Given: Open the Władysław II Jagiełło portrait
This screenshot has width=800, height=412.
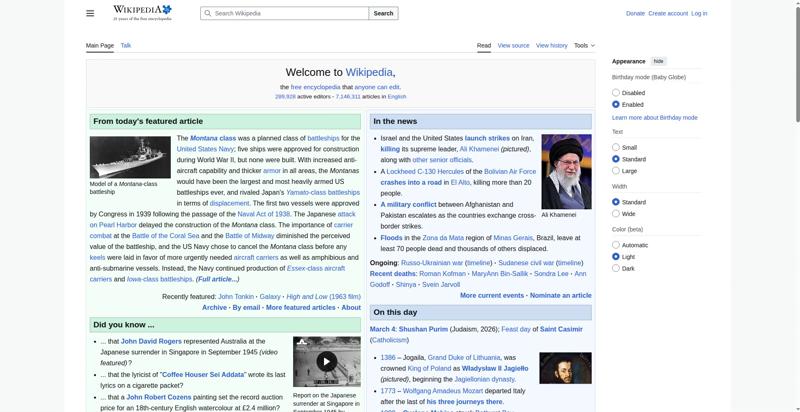Looking at the screenshot, I should (x=565, y=368).
